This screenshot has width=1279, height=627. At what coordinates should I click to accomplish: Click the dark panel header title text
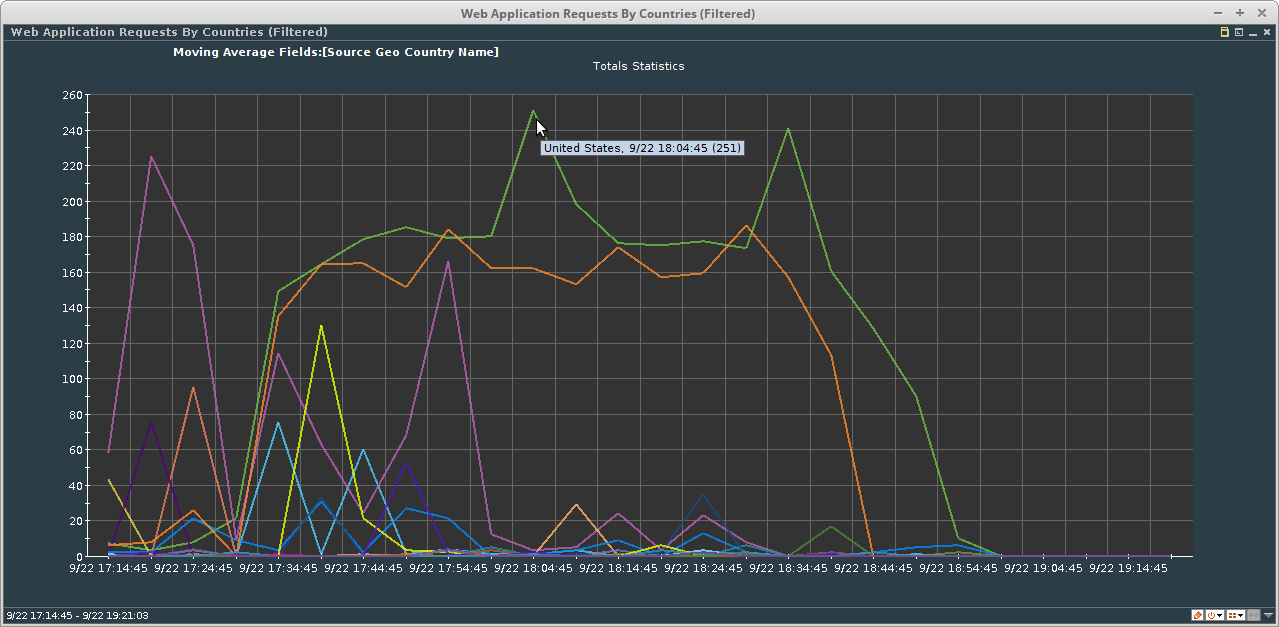(169, 32)
